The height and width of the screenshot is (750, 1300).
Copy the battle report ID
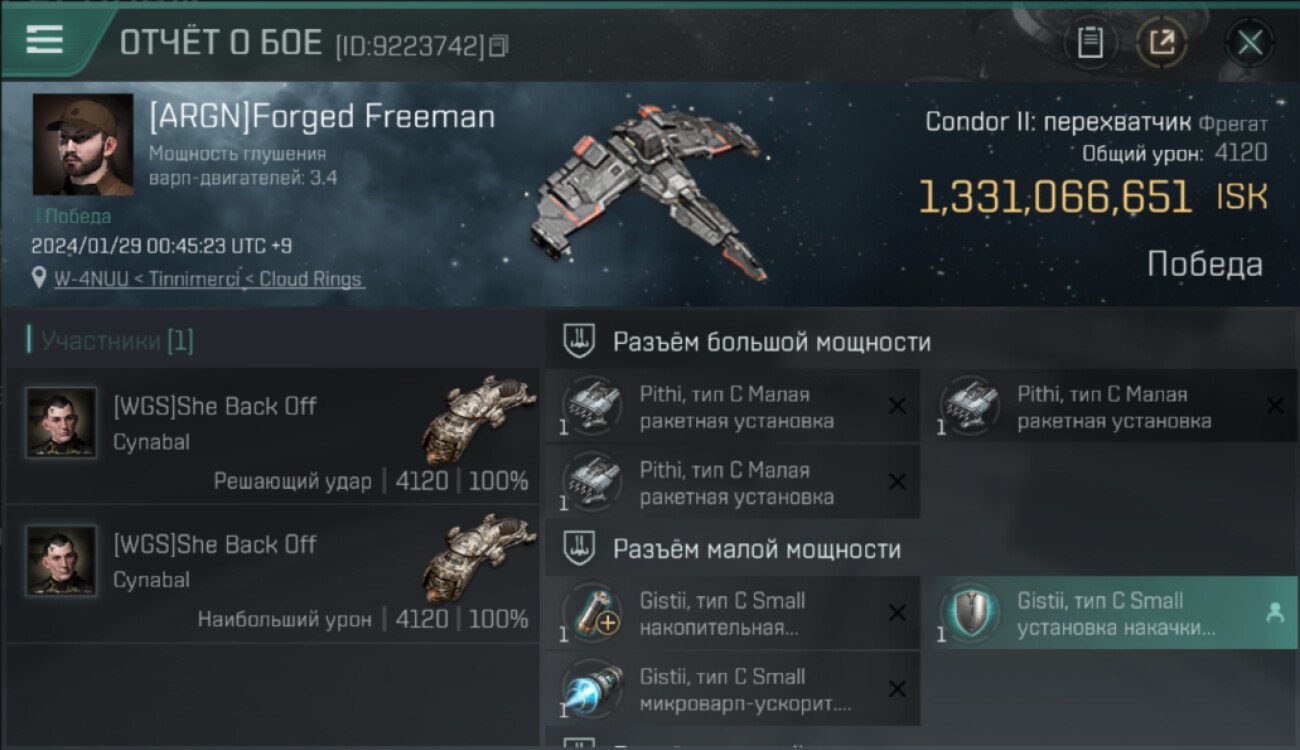499,45
